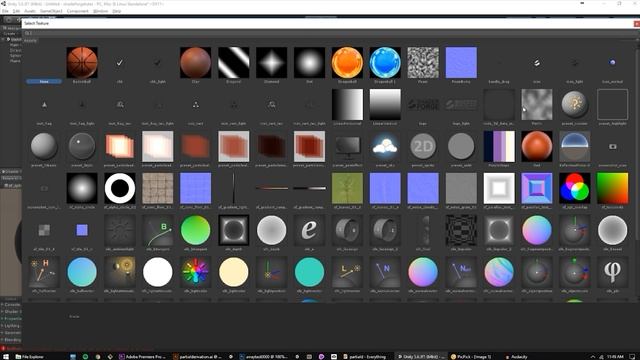Pick the red-green gradient texcoords texture
This screenshot has width=640, height=360.
click(612, 188)
